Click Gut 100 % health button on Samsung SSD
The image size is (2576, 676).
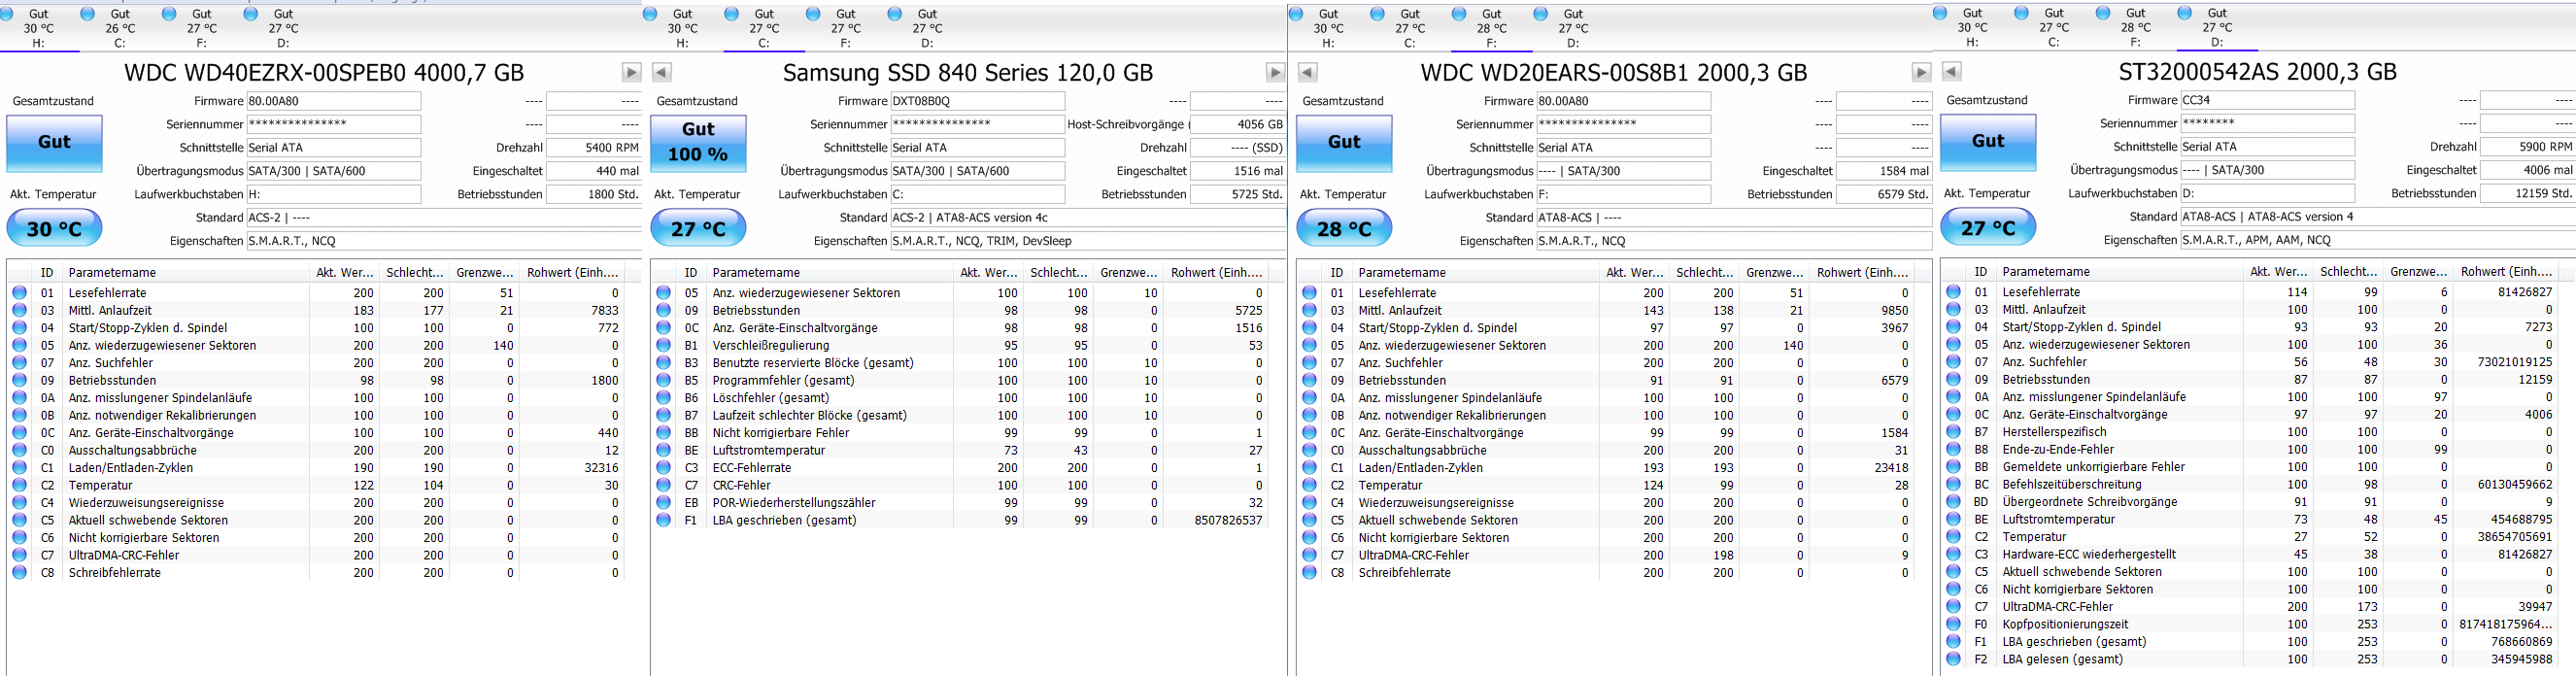coord(698,143)
